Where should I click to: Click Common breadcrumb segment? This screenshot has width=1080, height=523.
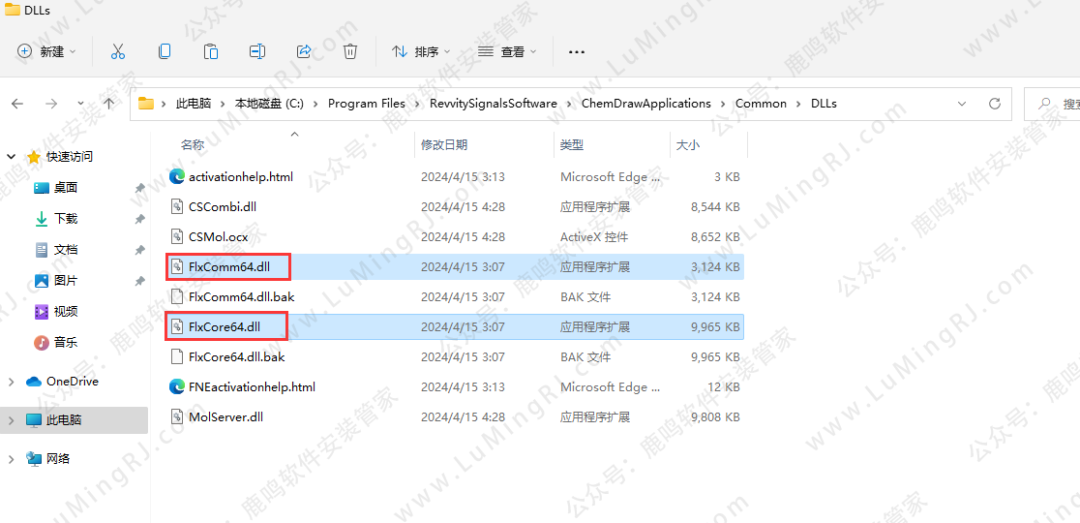(761, 103)
